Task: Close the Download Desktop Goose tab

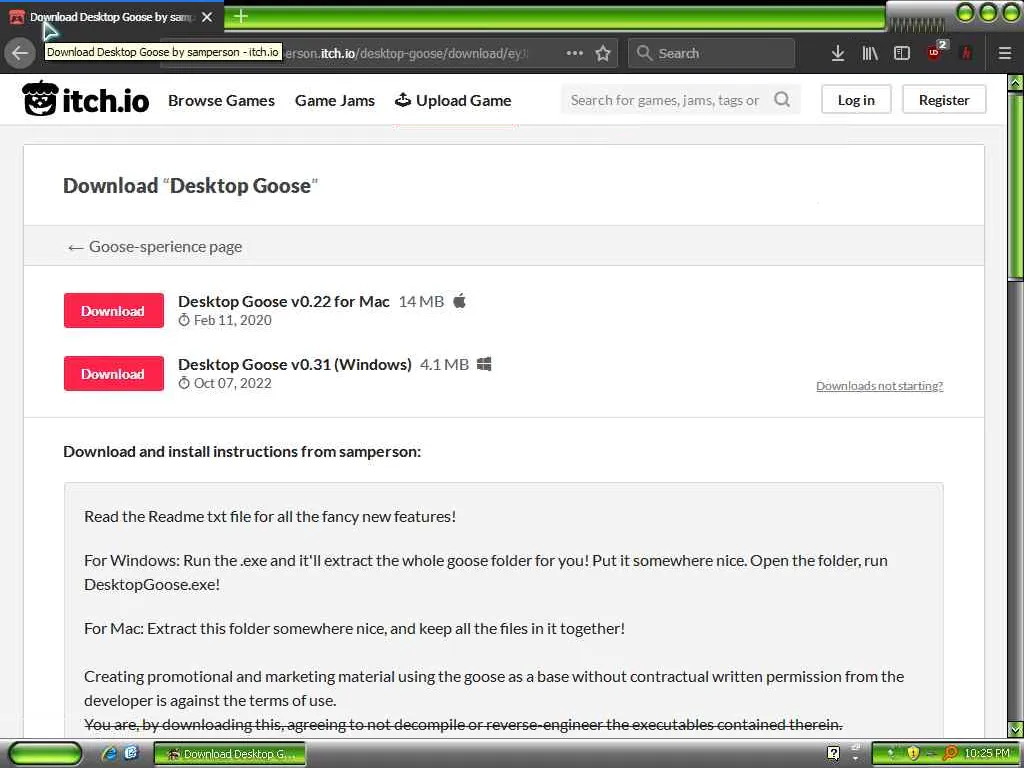Action: coord(207,17)
